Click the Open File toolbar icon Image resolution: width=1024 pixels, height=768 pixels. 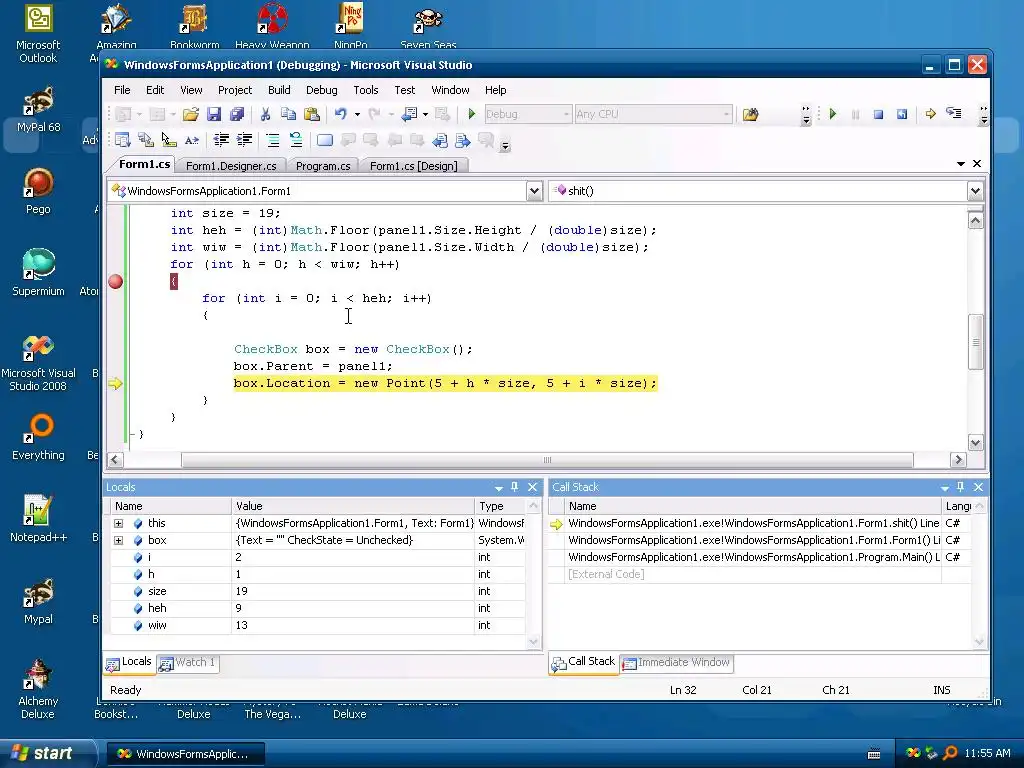click(190, 114)
